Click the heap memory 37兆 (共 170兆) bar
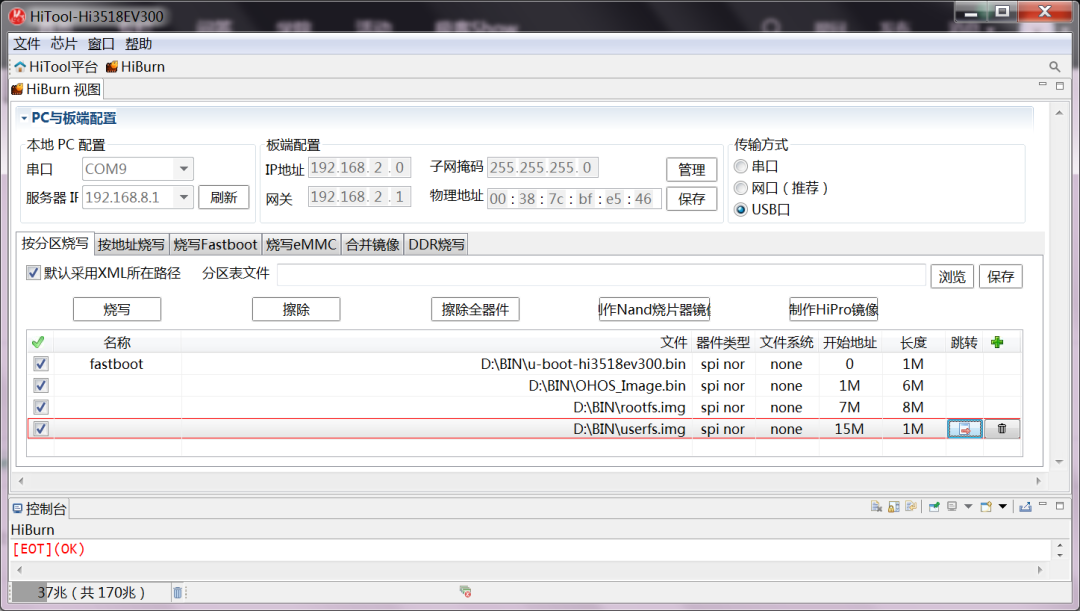 [x=91, y=592]
